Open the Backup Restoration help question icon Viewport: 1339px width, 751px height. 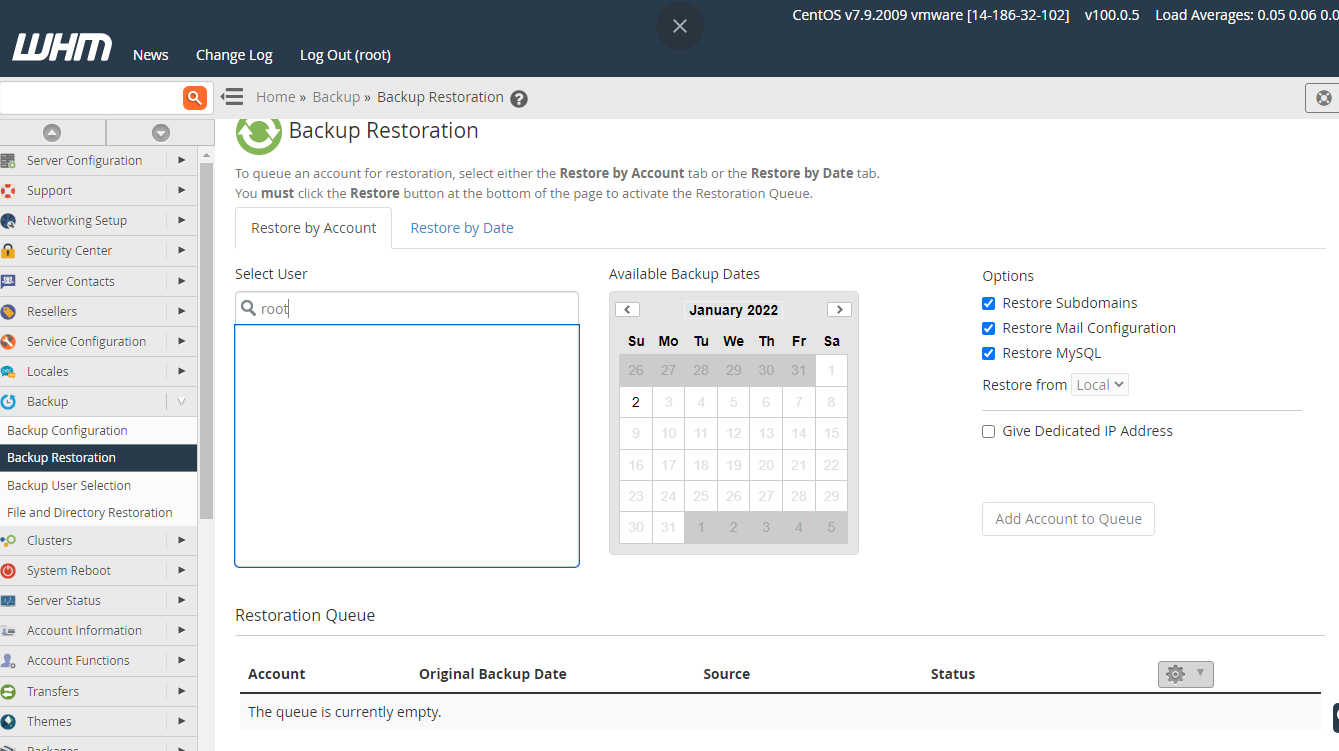pos(518,98)
